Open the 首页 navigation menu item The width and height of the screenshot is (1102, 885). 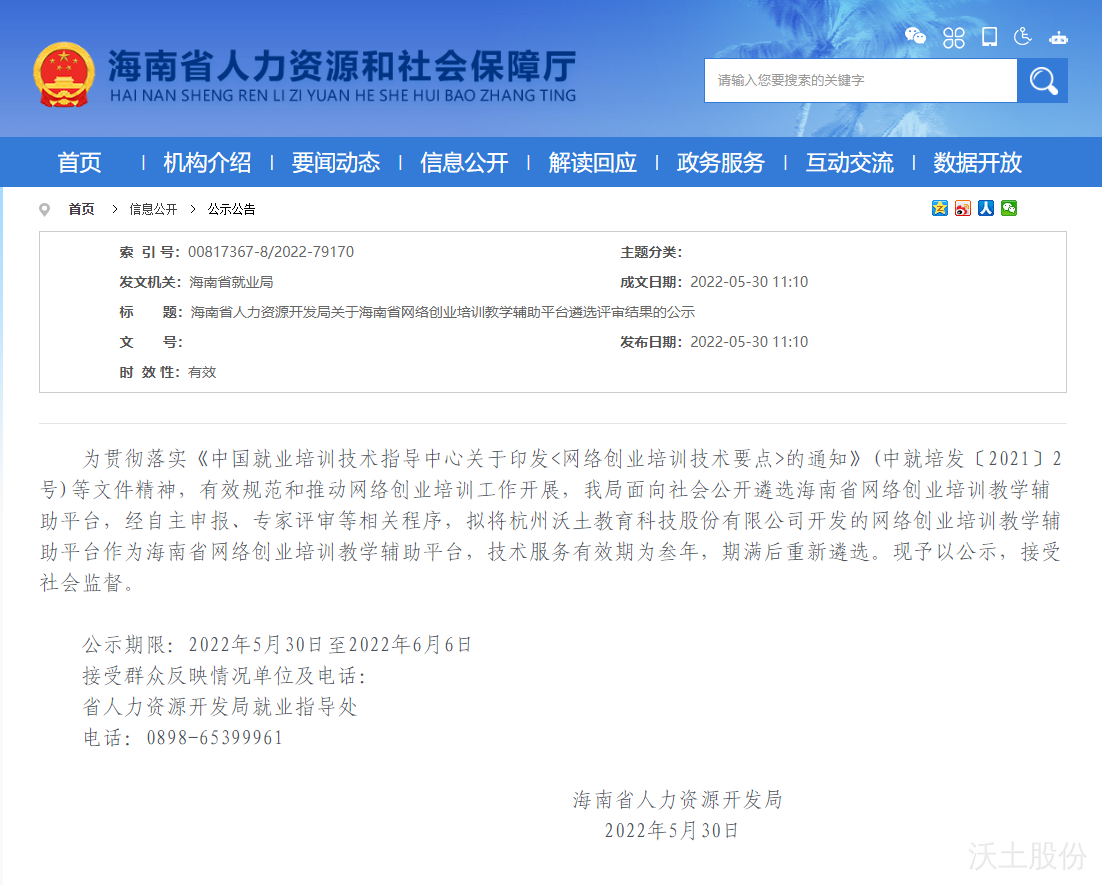pos(80,162)
